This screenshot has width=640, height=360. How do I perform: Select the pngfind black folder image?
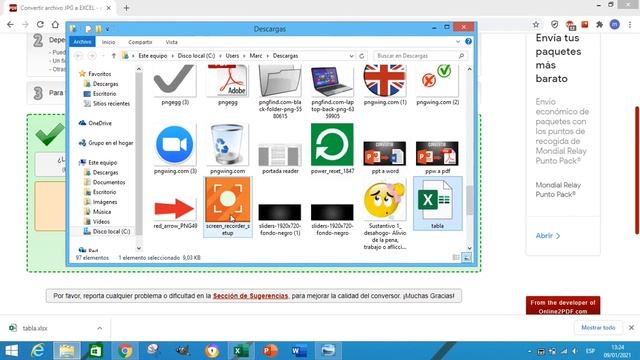pyautogui.click(x=280, y=92)
